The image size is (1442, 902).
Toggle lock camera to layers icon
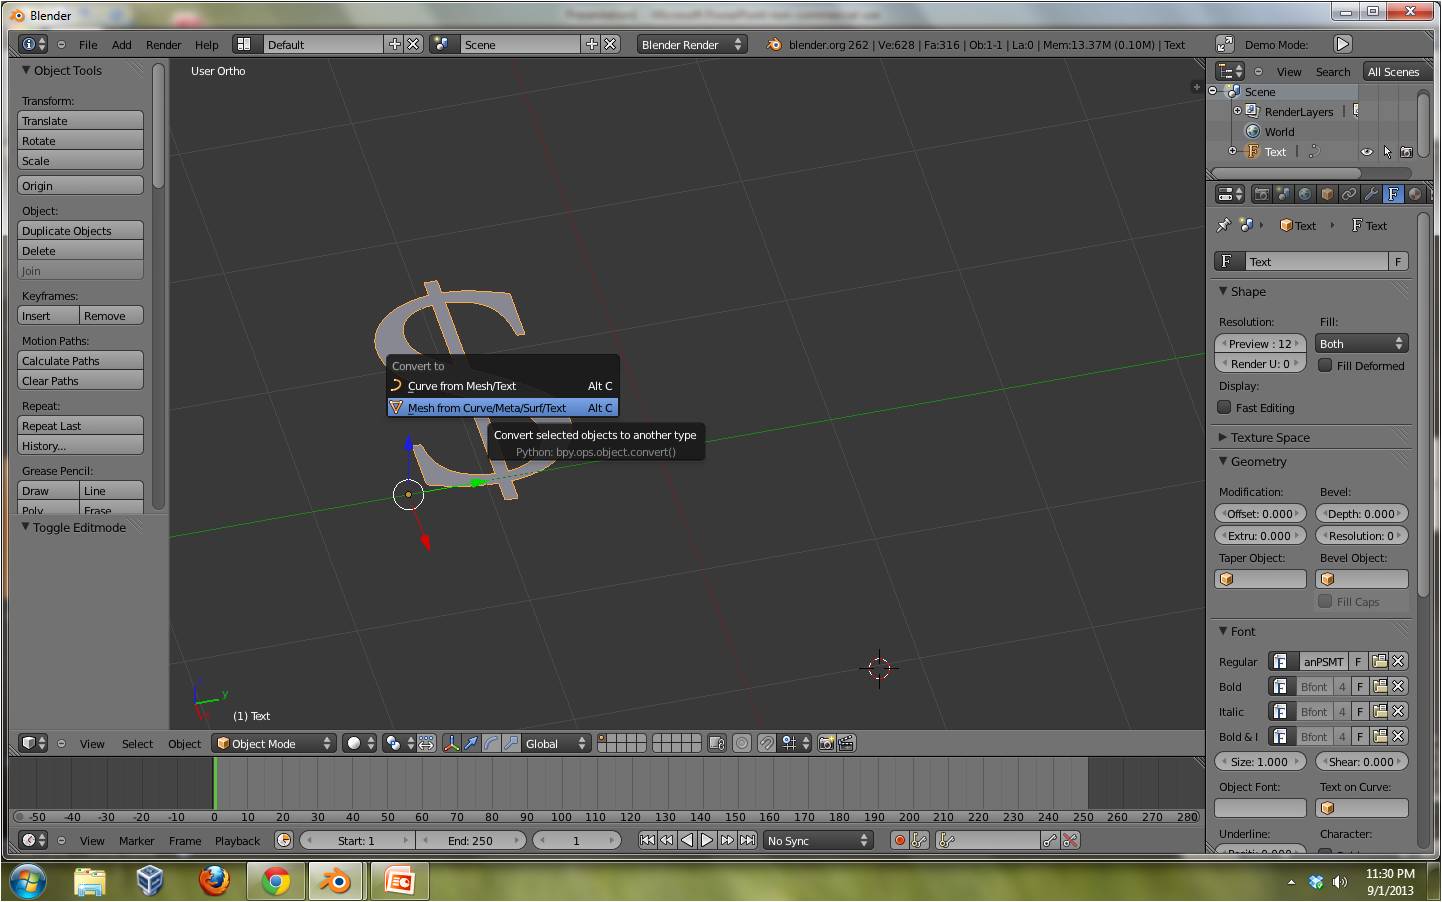point(716,743)
